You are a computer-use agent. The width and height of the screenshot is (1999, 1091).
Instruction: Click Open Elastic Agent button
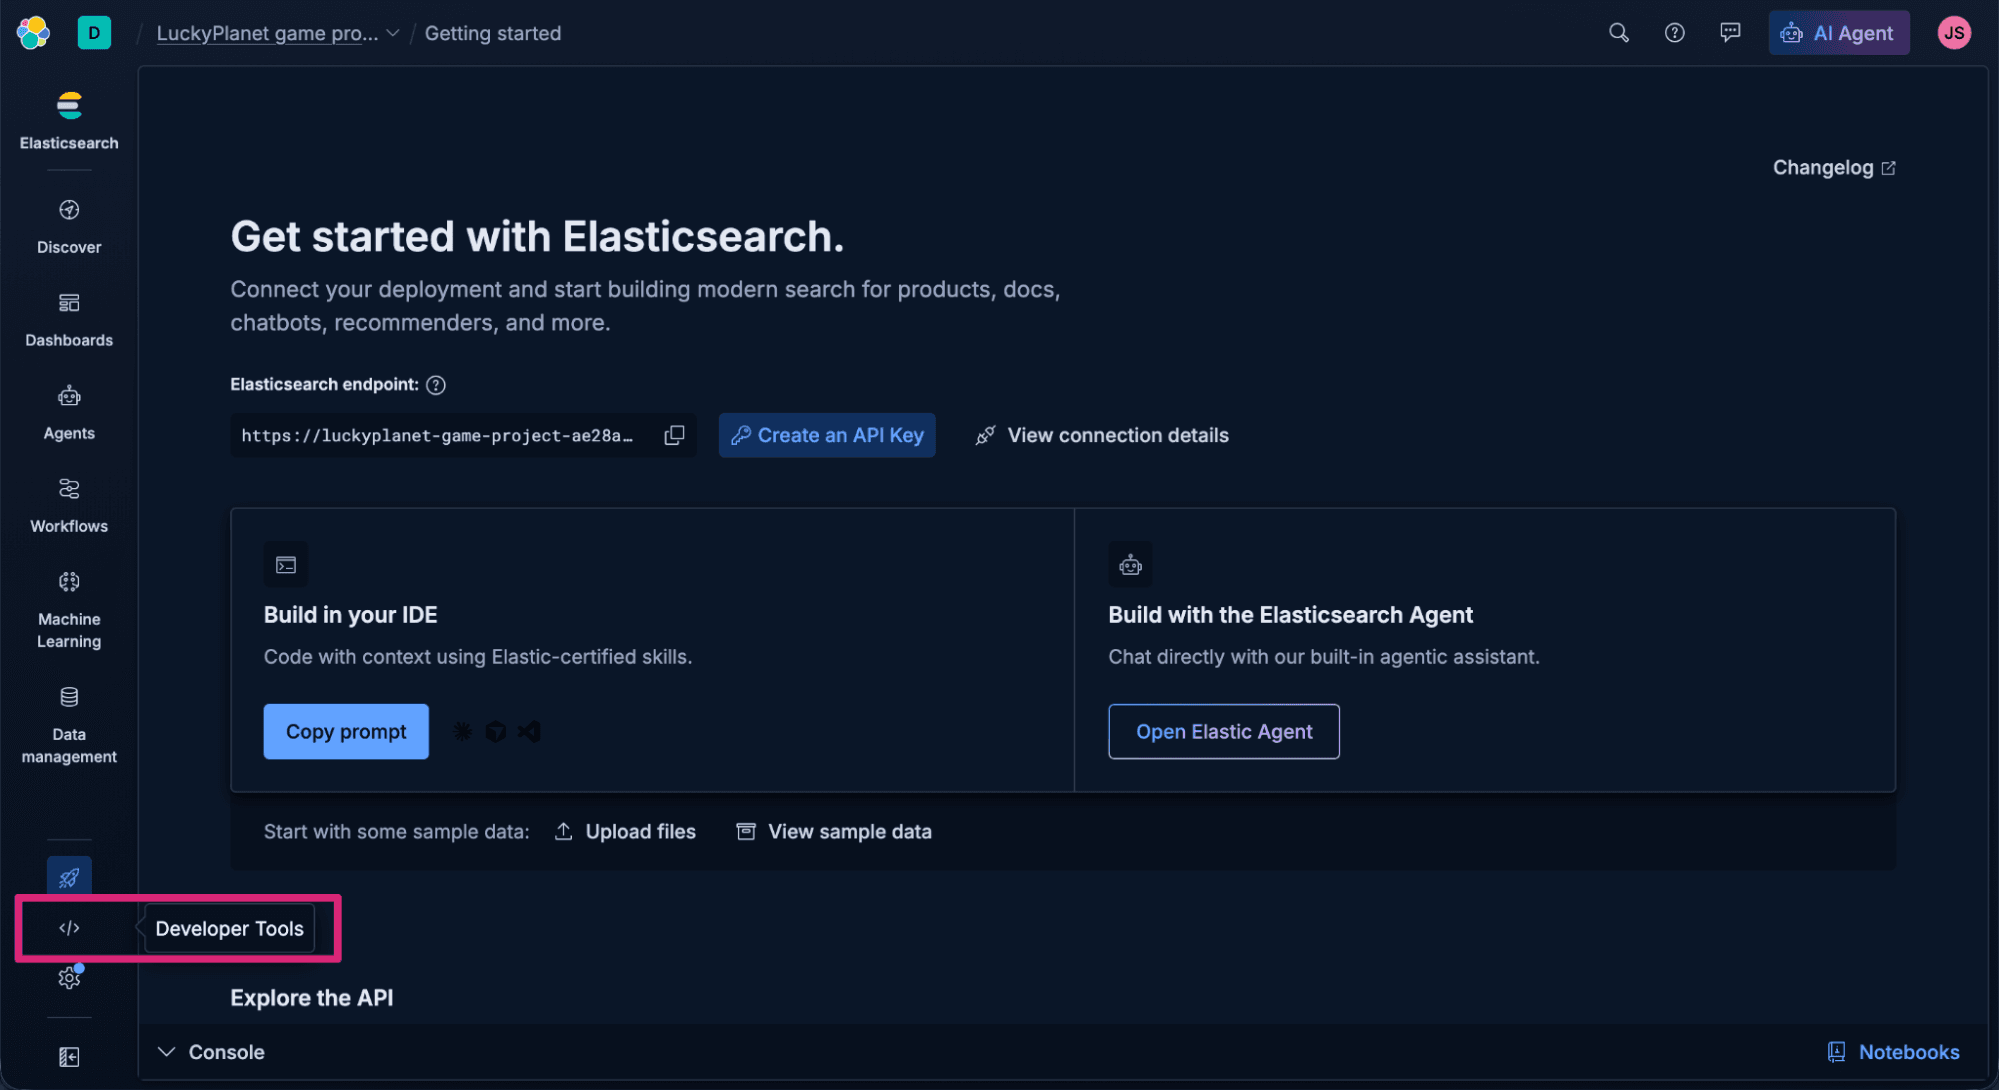[x=1223, y=732]
